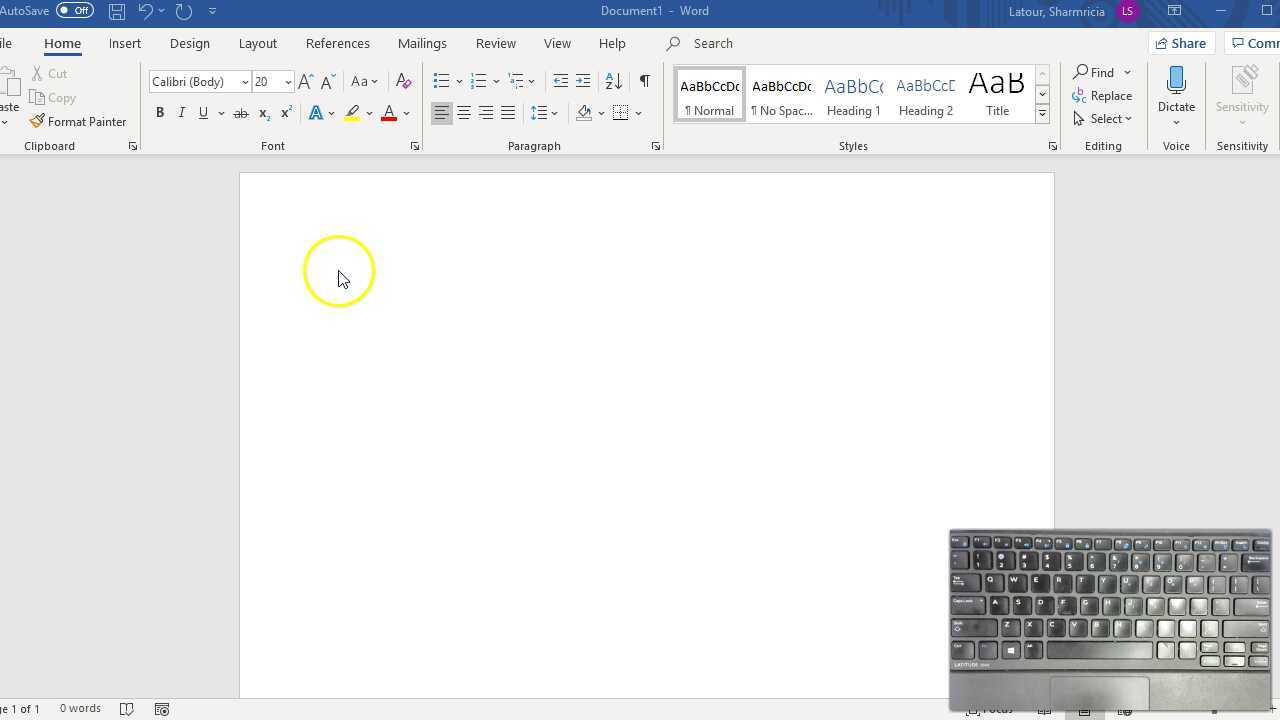
Task: Align text left
Action: click(x=441, y=113)
